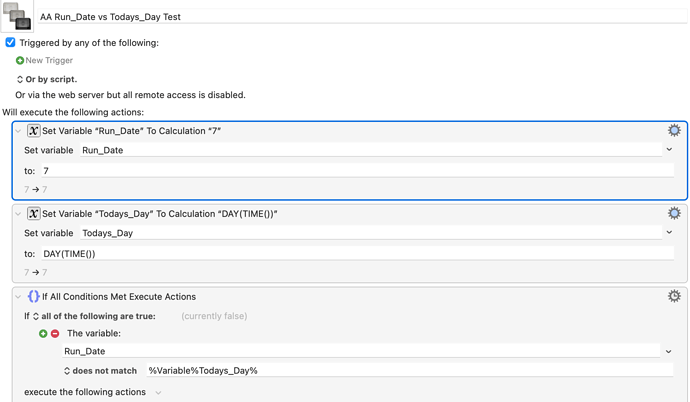This screenshot has height=402, width=690.
Task: Click green New Trigger plus icon
Action: [x=20, y=60]
